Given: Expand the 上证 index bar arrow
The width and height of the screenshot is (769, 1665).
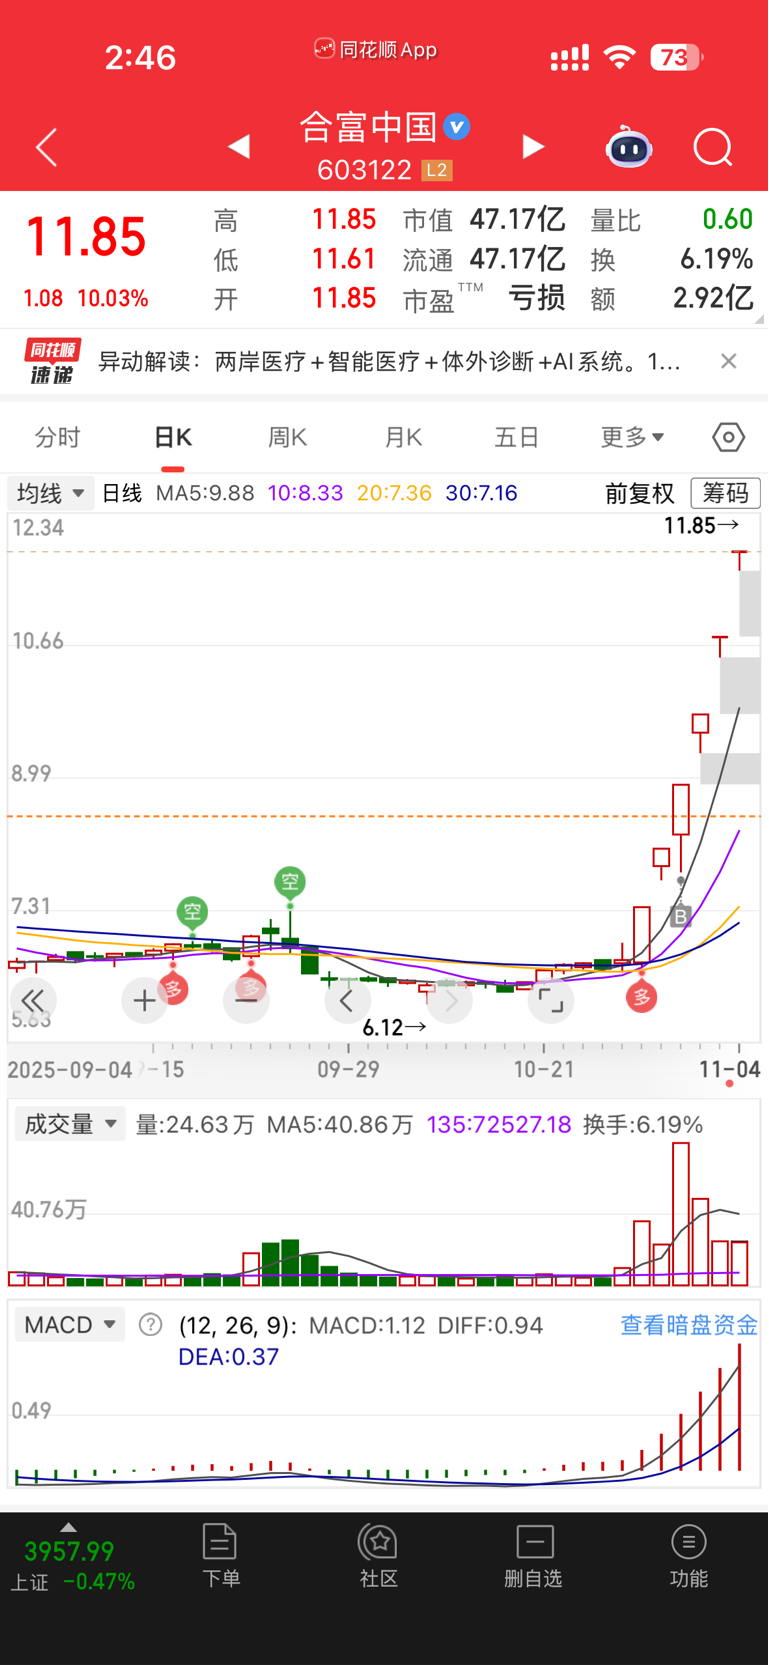Looking at the screenshot, I should [x=68, y=1527].
